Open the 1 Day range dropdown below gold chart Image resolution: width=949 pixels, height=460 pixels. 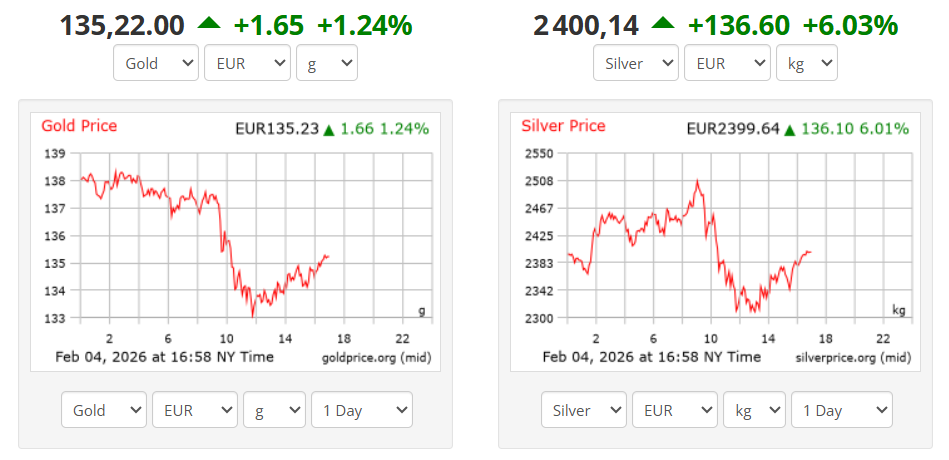point(361,410)
